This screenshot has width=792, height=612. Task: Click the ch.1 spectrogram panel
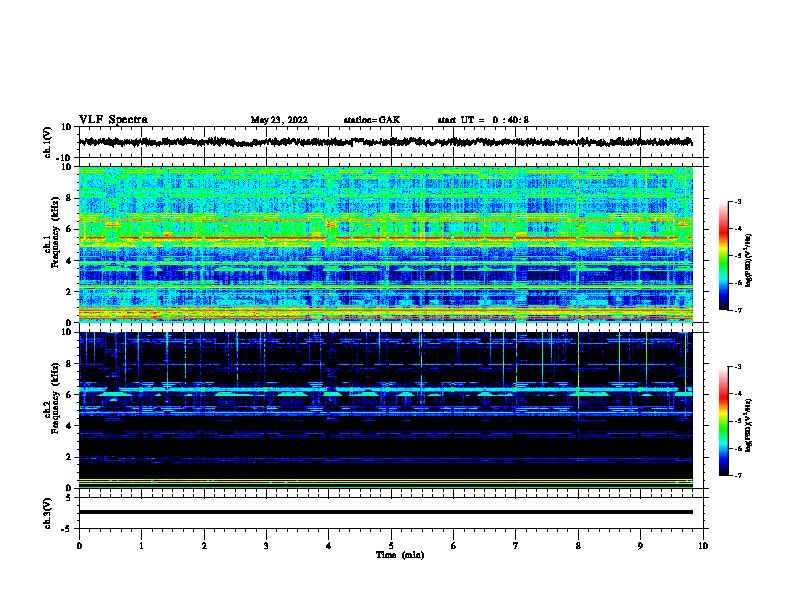click(x=386, y=244)
